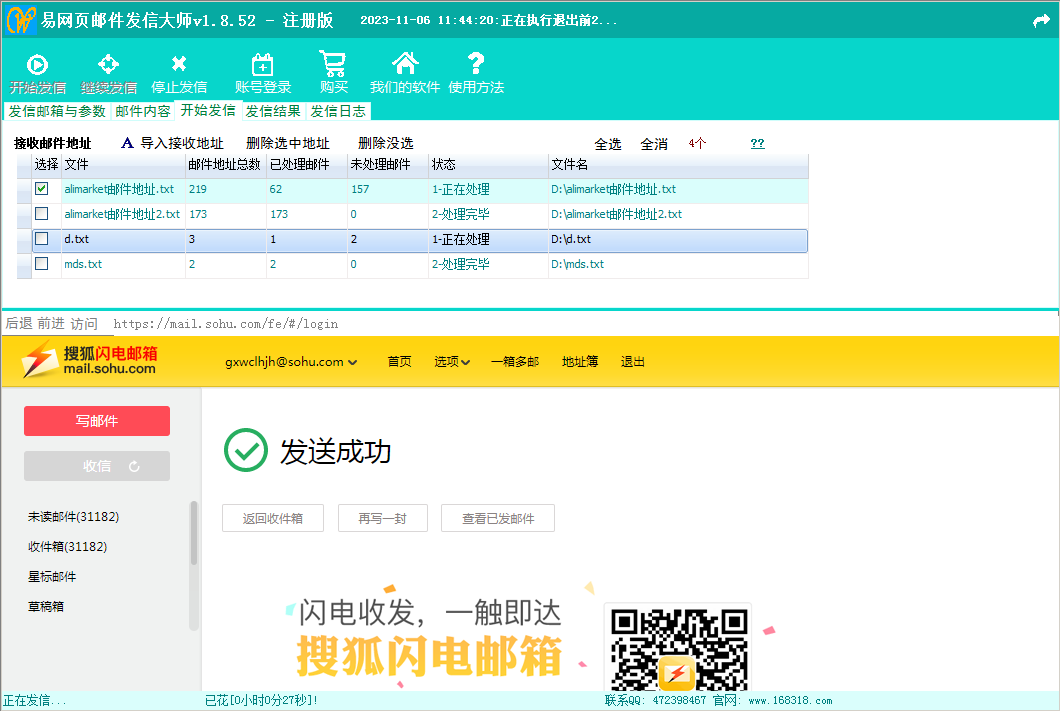Click the ?? help link above table

coord(757,143)
